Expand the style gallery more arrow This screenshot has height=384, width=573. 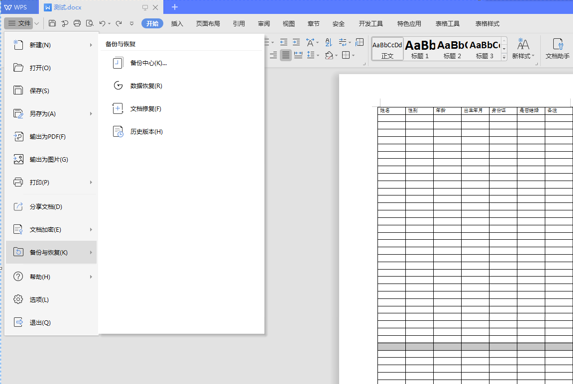click(x=504, y=57)
